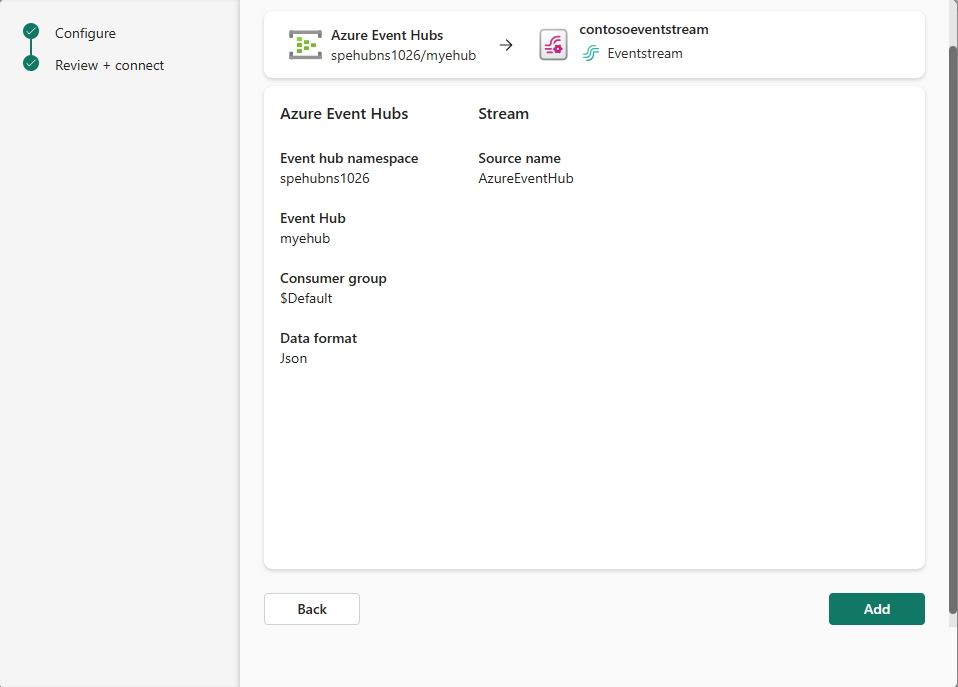Click the contosoeventstream title
Viewport: 958px width, 687px height.
(x=644, y=29)
